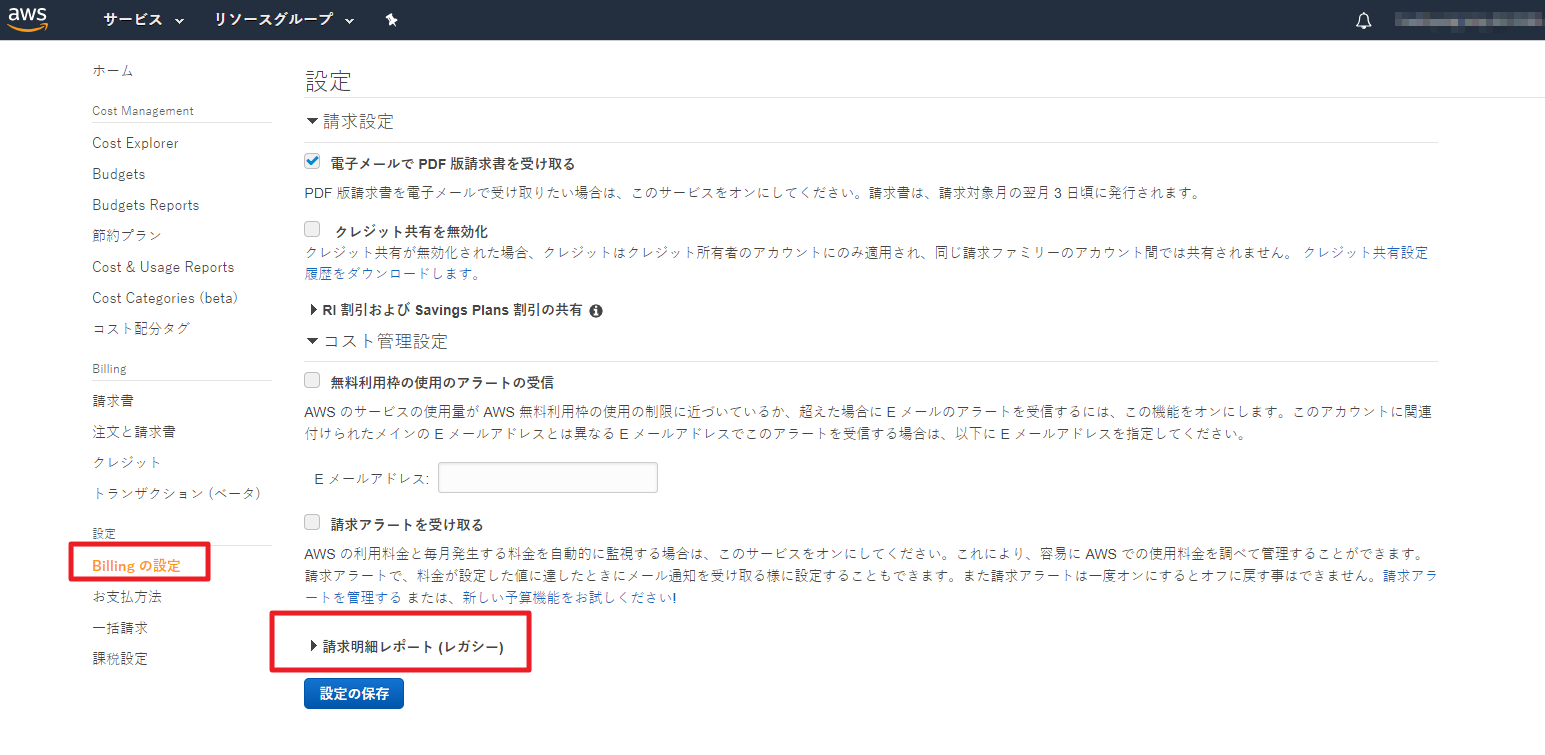
Task: Toggle 電子メールで PDF 版請求書を受け取る checkbox
Action: (312, 162)
